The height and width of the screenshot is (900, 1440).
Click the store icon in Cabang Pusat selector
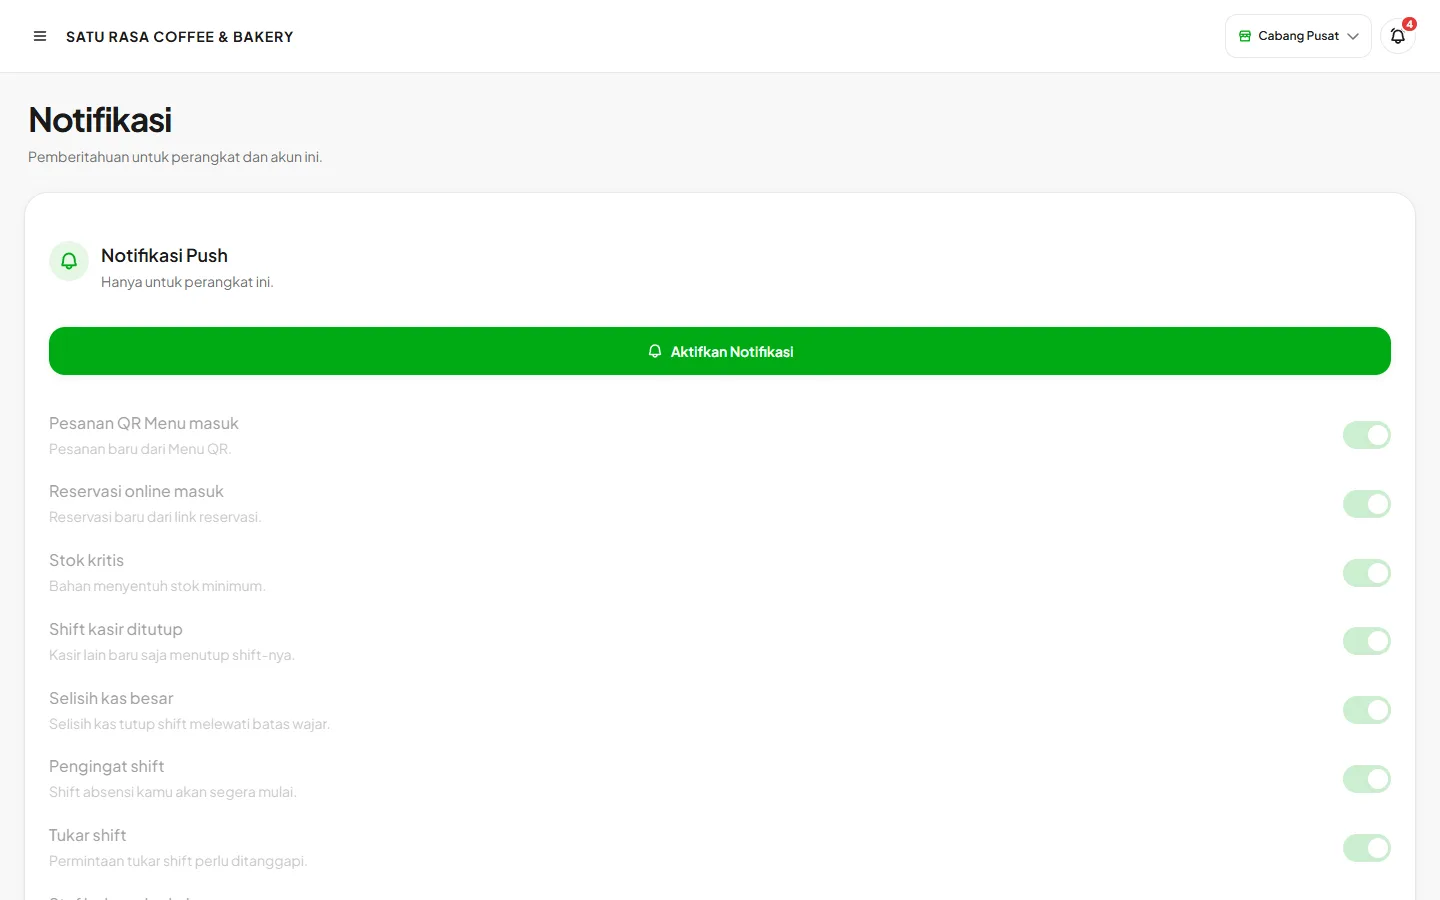tap(1245, 36)
